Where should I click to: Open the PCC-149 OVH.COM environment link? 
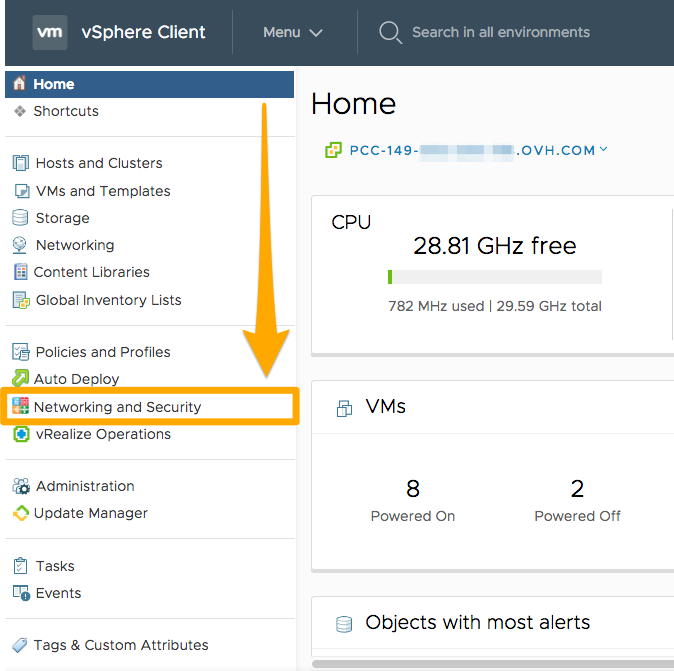[x=472, y=150]
